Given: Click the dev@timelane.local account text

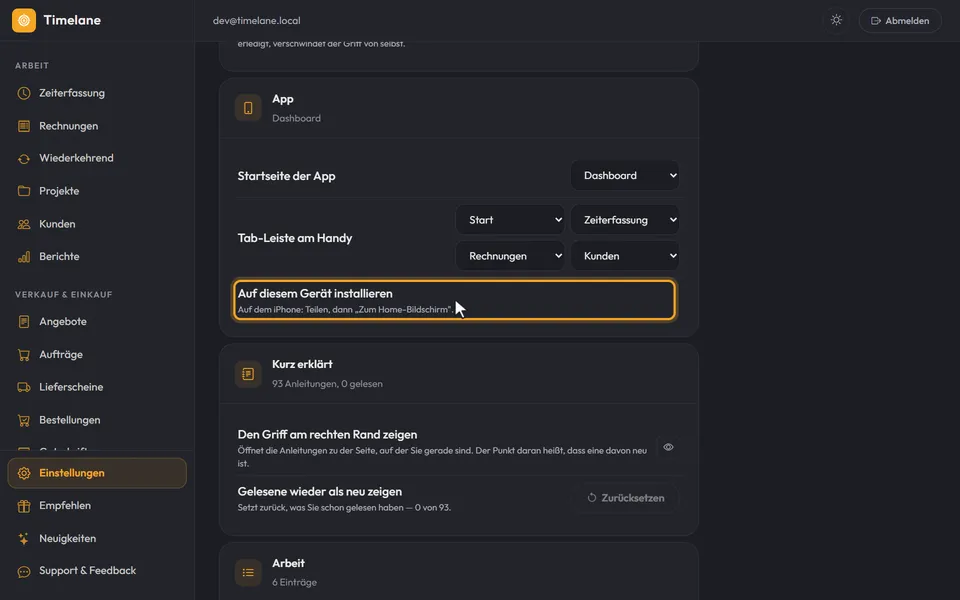Looking at the screenshot, I should click(x=257, y=20).
